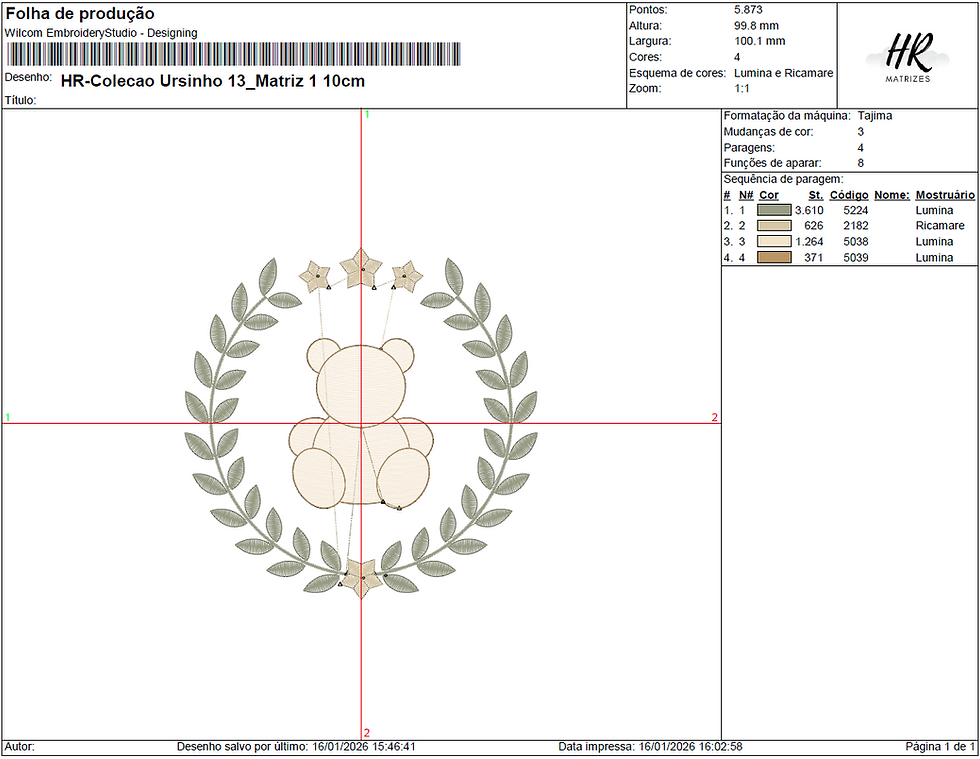Click thread code "2182"

click(x=856, y=226)
